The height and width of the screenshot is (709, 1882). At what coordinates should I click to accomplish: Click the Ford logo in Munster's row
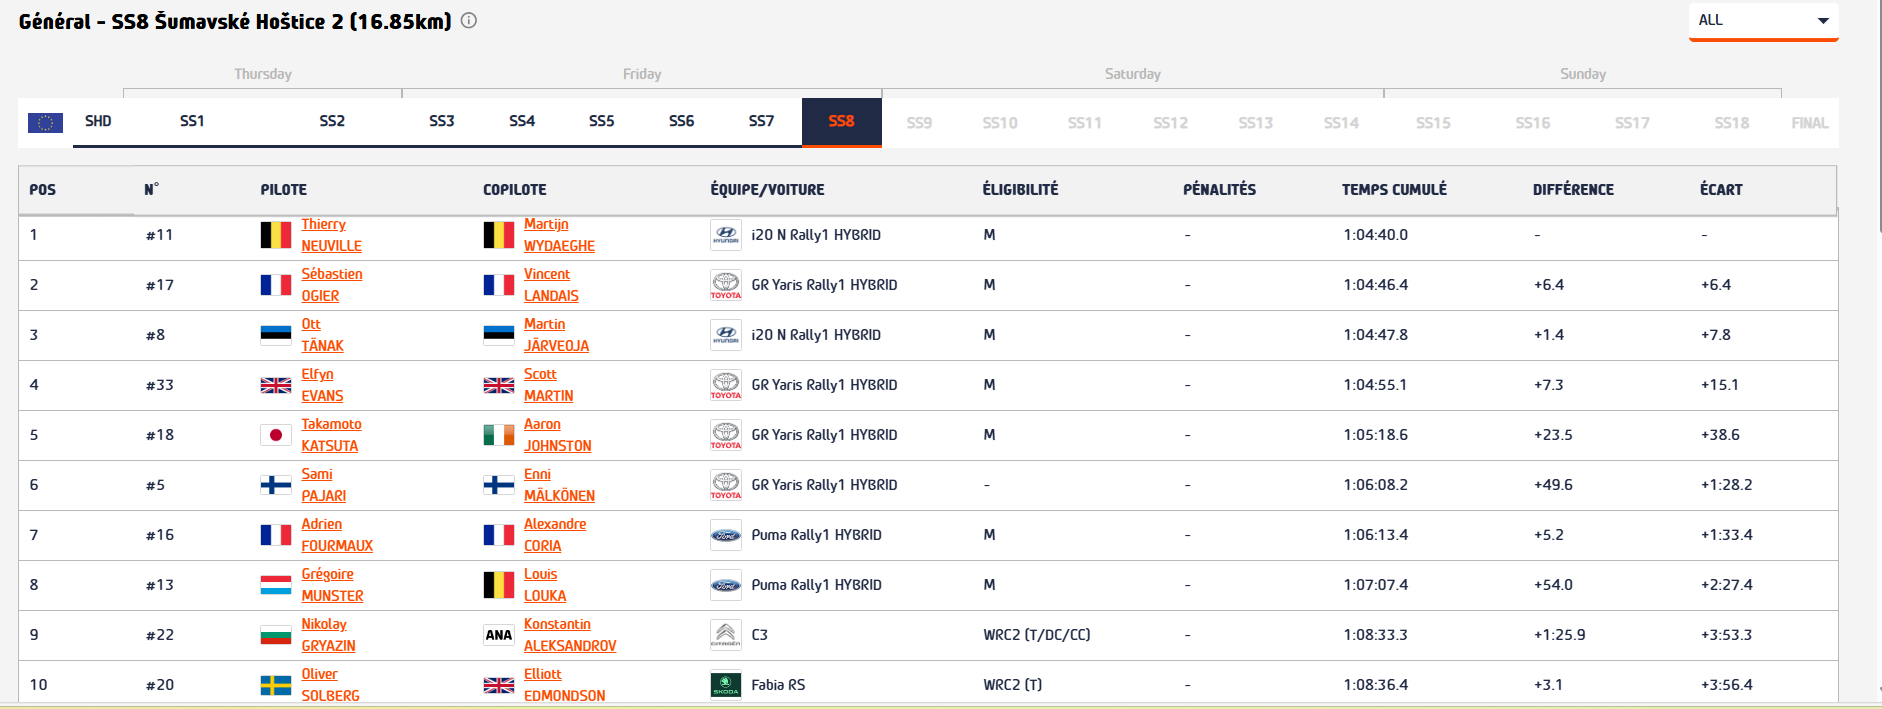click(726, 585)
